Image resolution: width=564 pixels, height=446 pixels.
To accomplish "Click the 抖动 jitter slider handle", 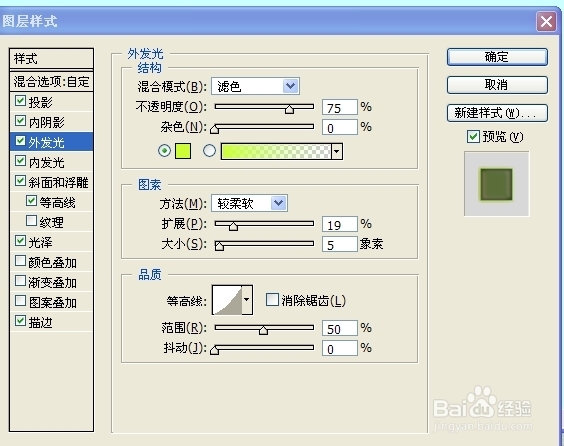I will click(x=214, y=350).
